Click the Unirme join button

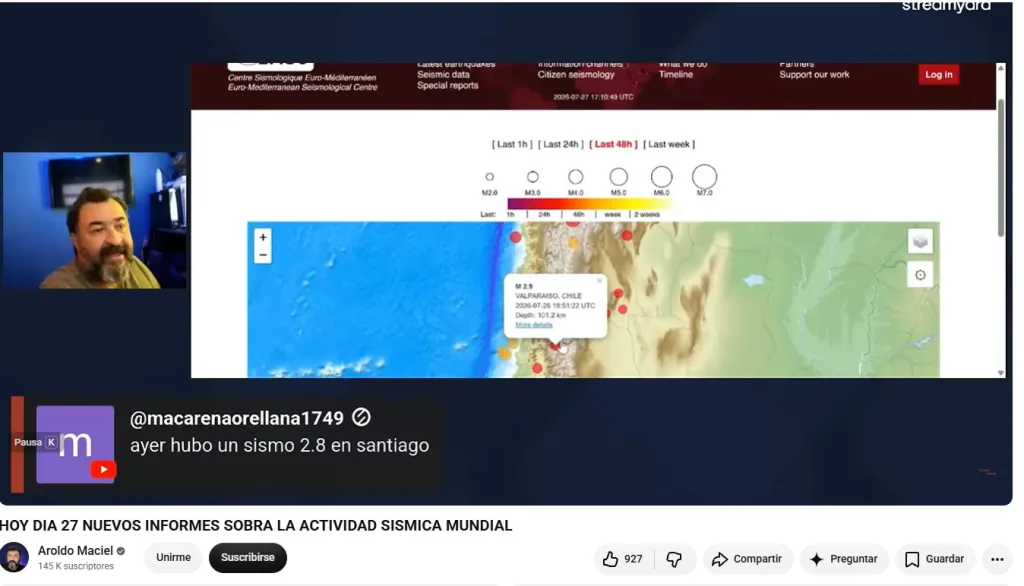(x=173, y=557)
